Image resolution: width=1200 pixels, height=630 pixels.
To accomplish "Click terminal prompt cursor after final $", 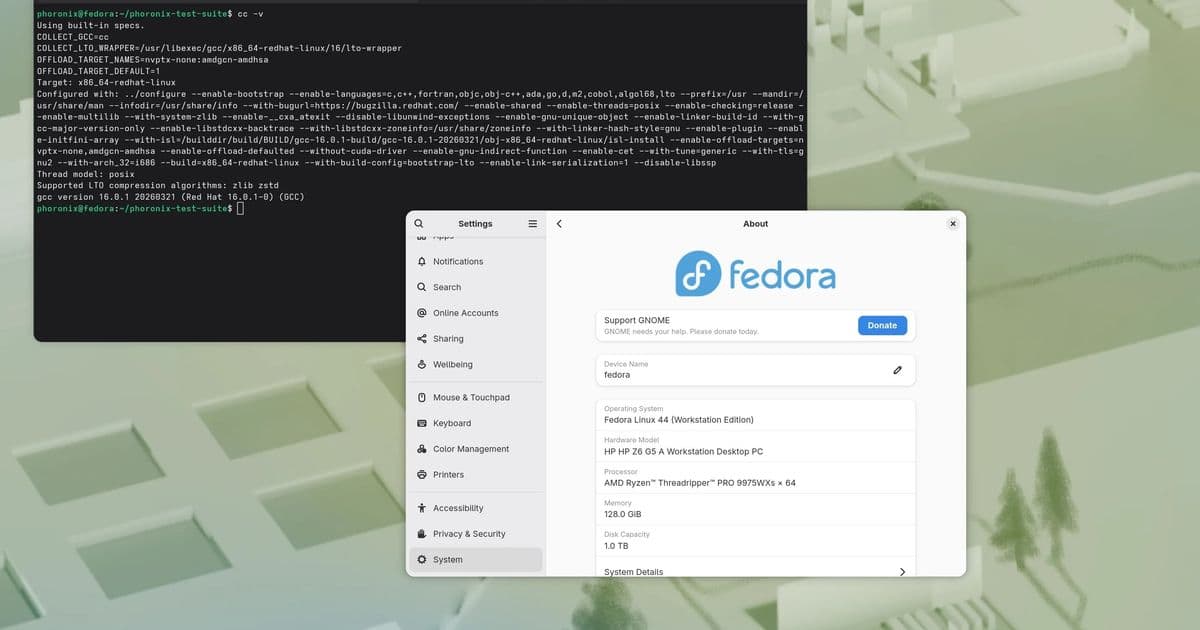I will [x=240, y=208].
